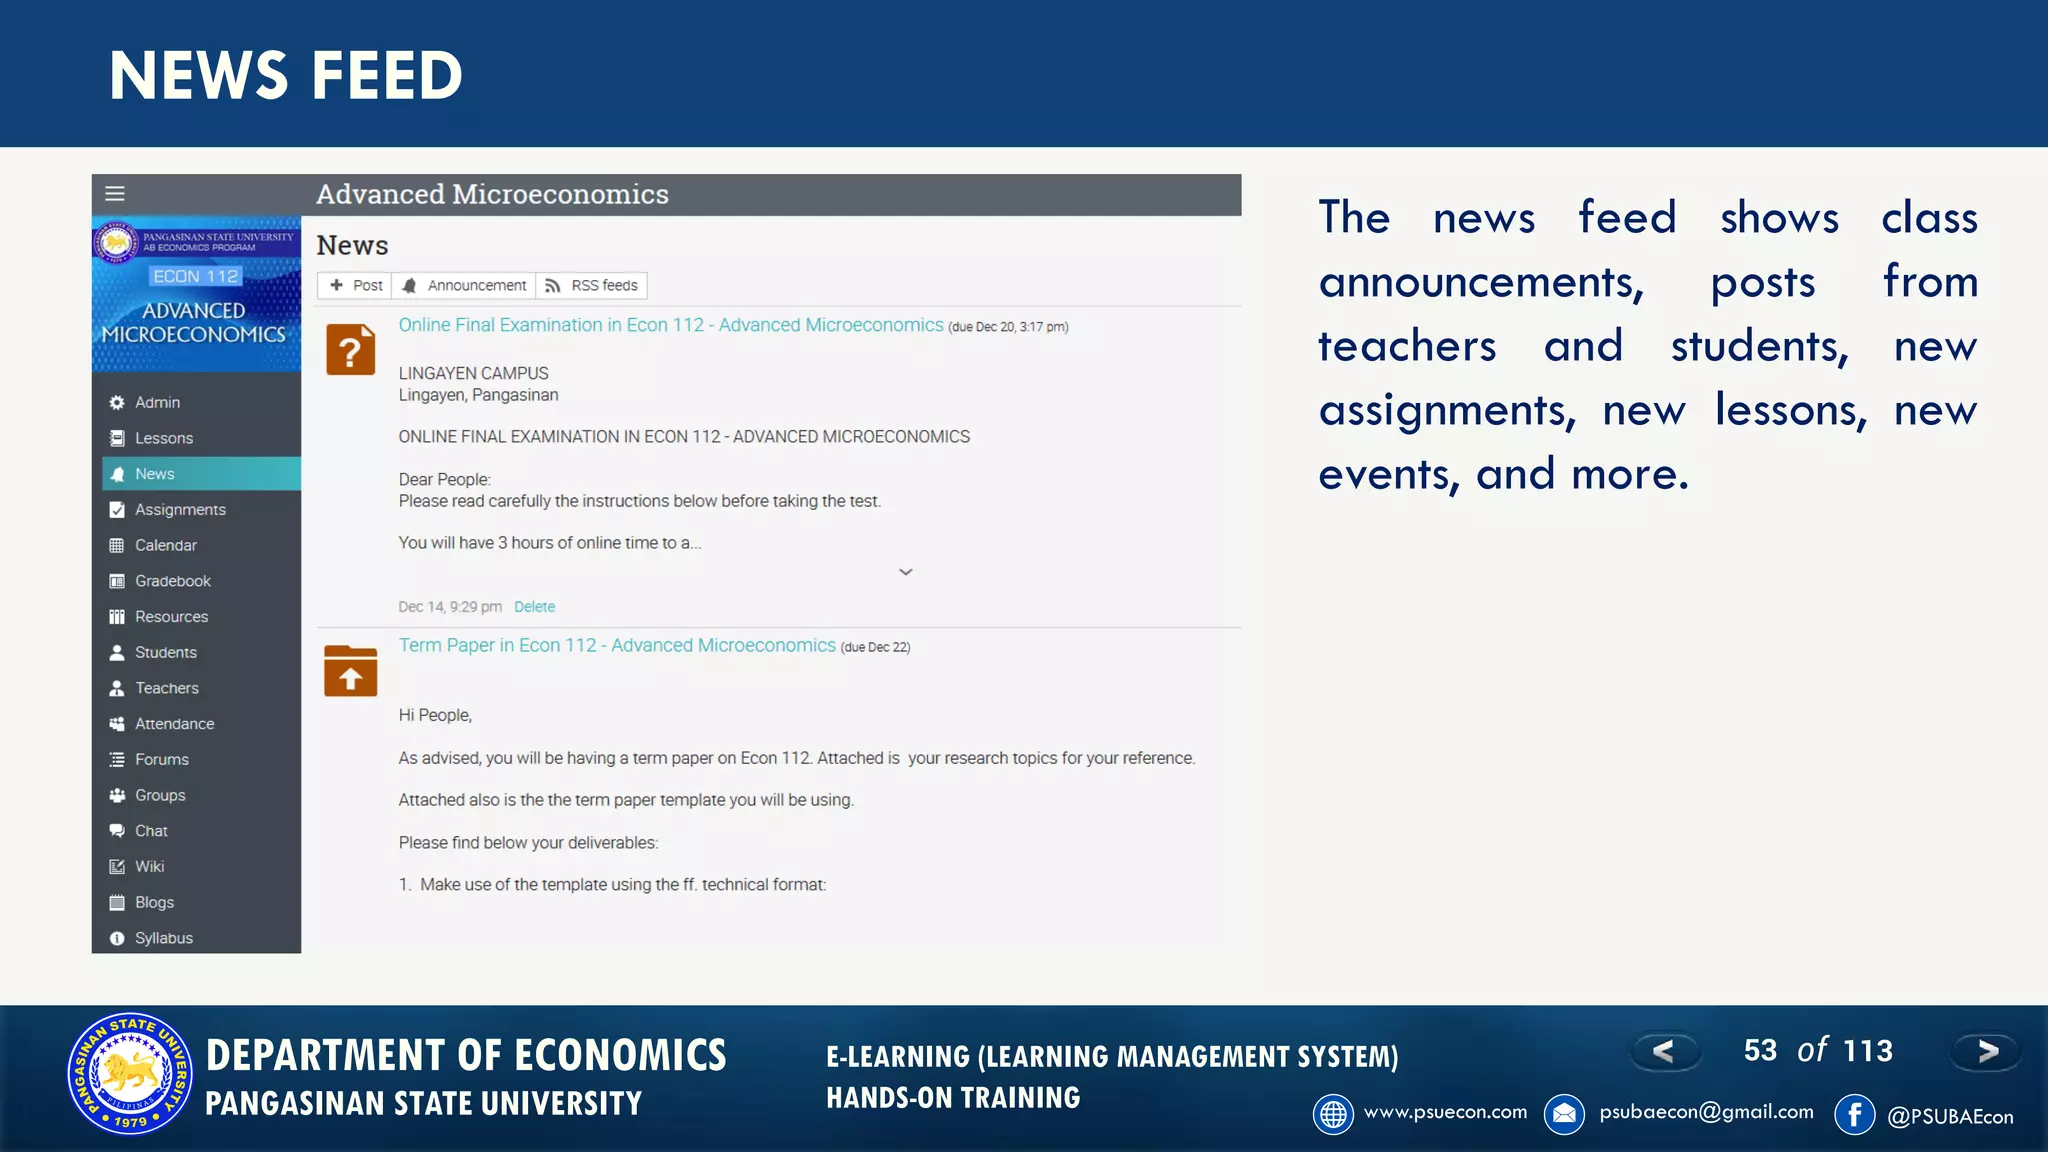
Task: Open Calendar in the sidebar
Action: click(201, 545)
